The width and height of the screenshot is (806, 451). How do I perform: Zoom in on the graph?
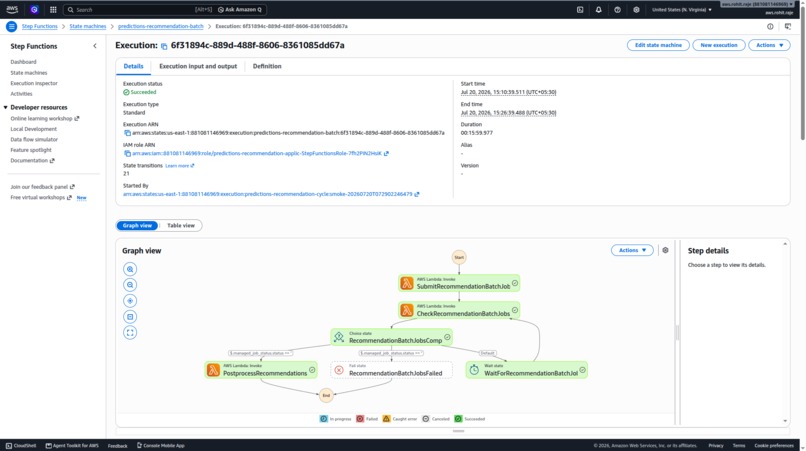pos(130,269)
